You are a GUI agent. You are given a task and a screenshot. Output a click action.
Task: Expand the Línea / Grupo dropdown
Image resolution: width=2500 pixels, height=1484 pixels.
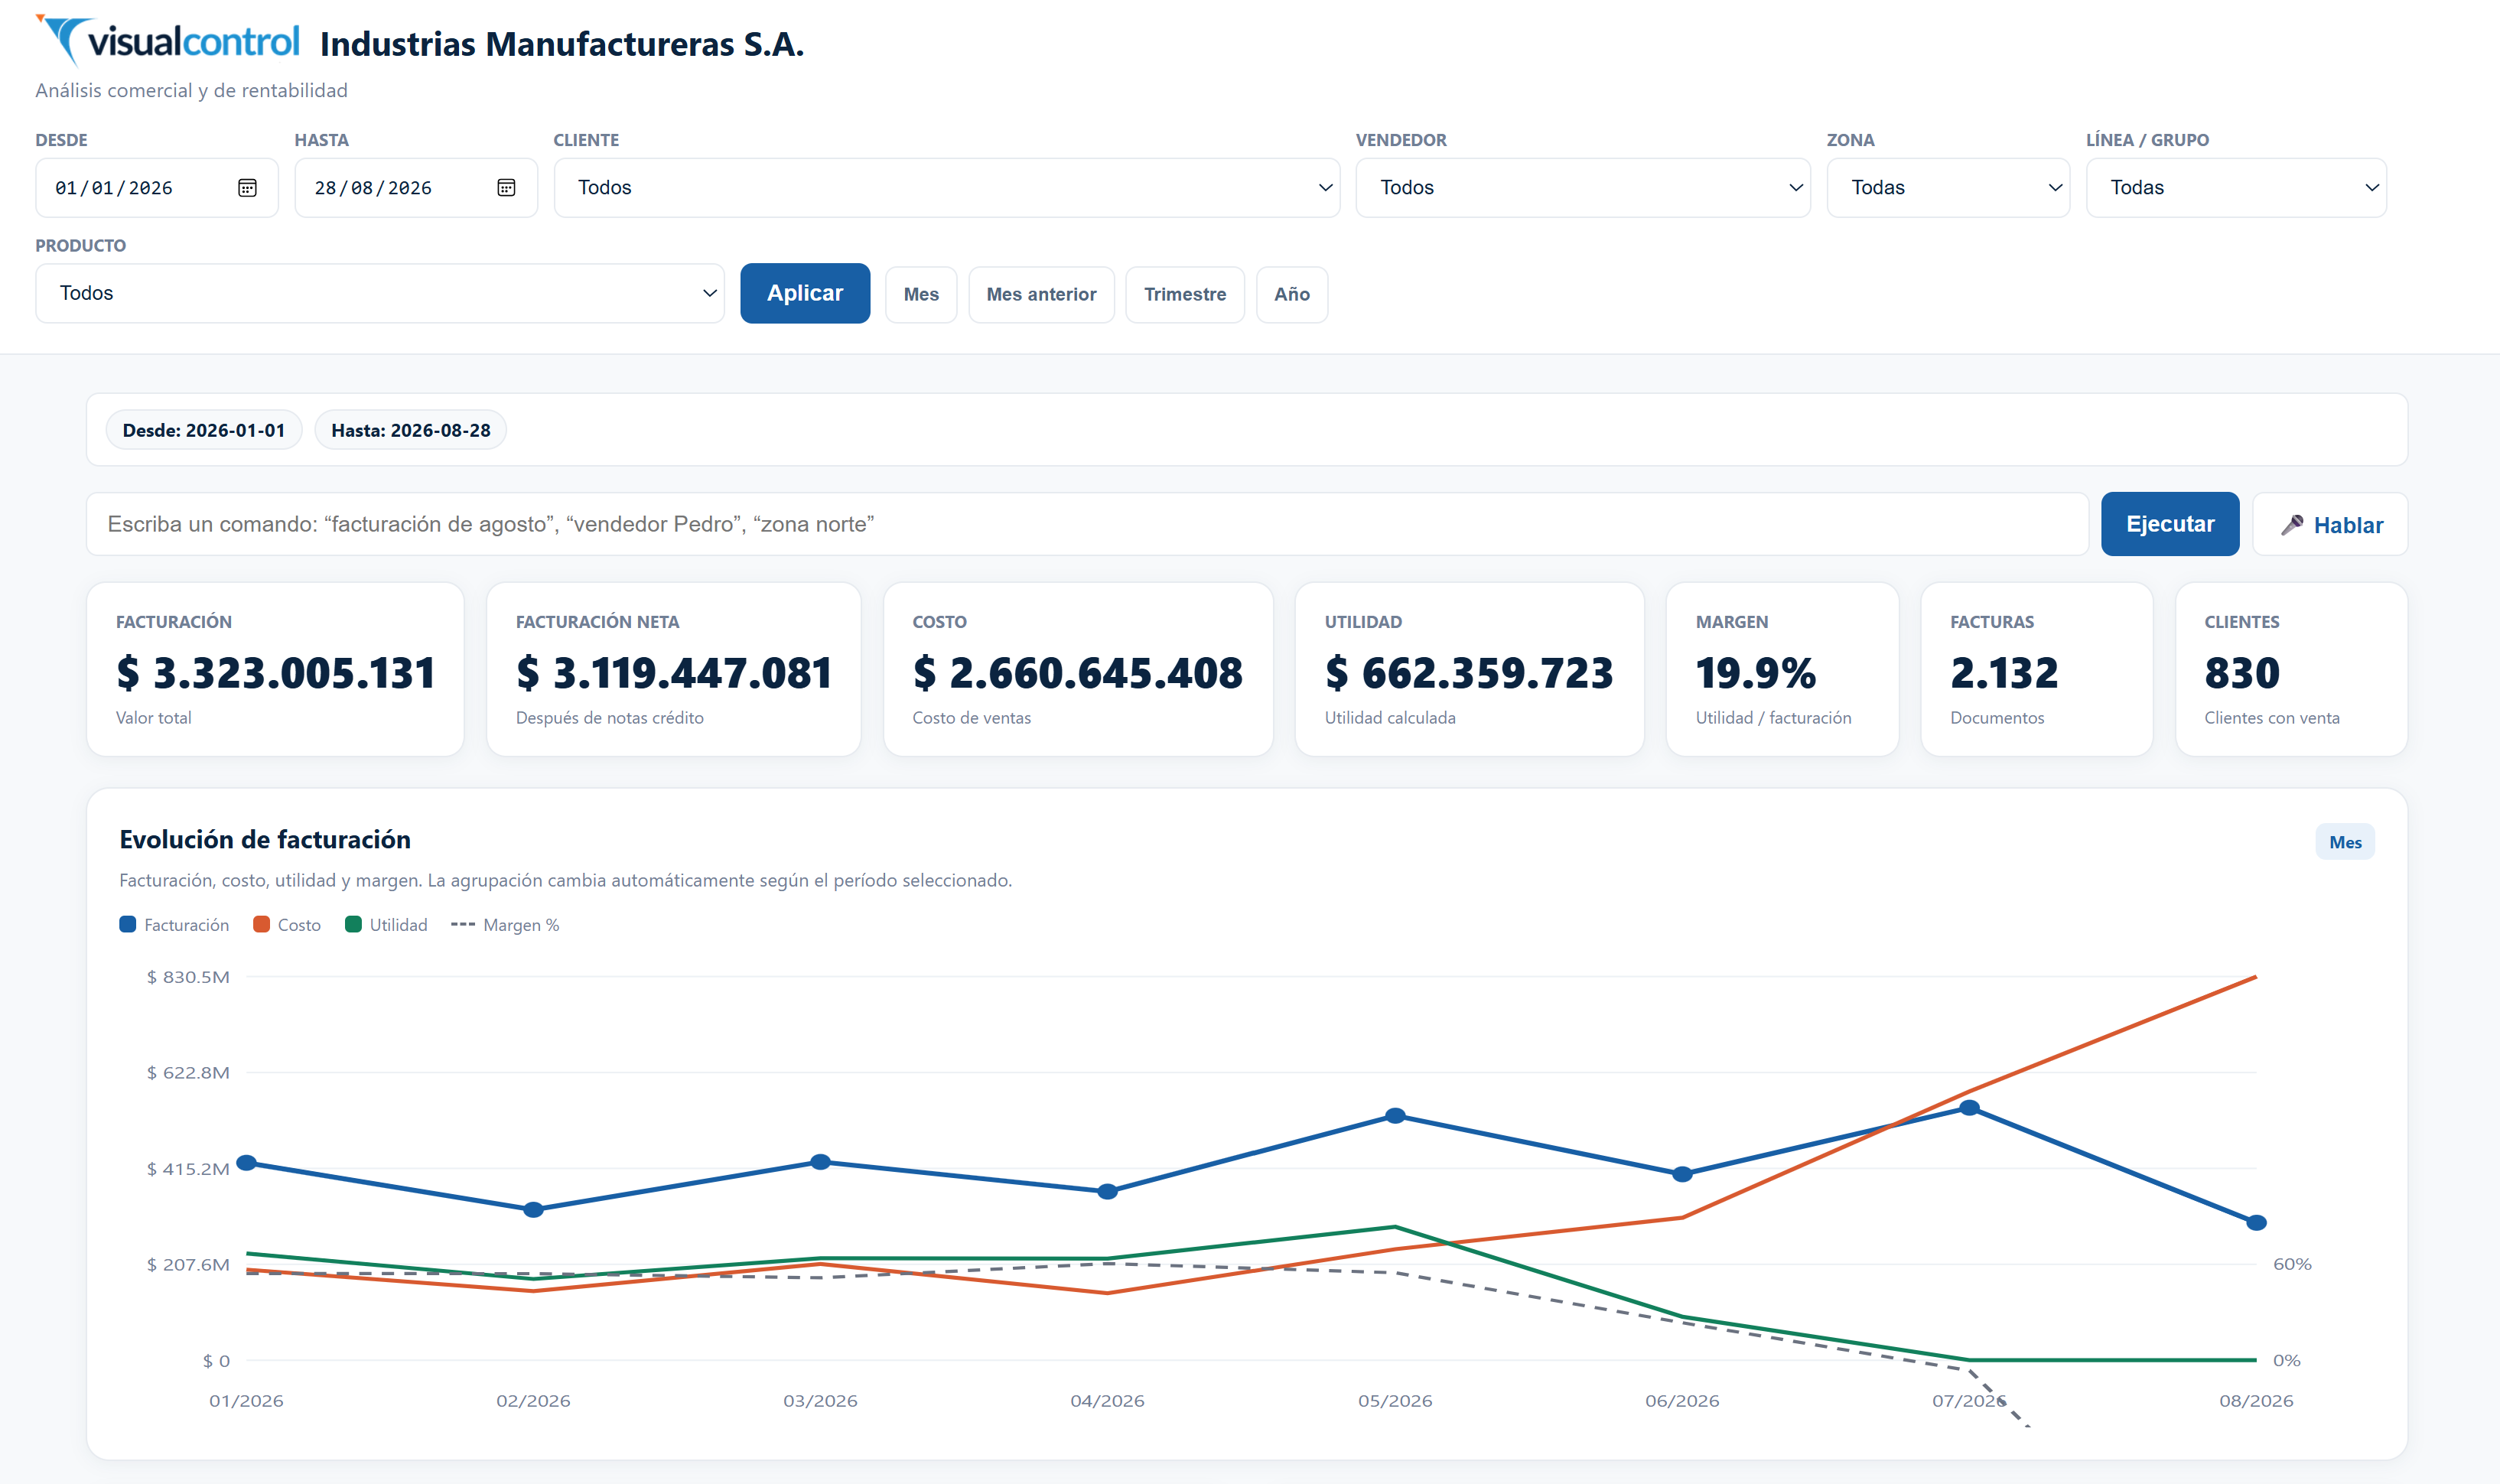(x=2236, y=188)
